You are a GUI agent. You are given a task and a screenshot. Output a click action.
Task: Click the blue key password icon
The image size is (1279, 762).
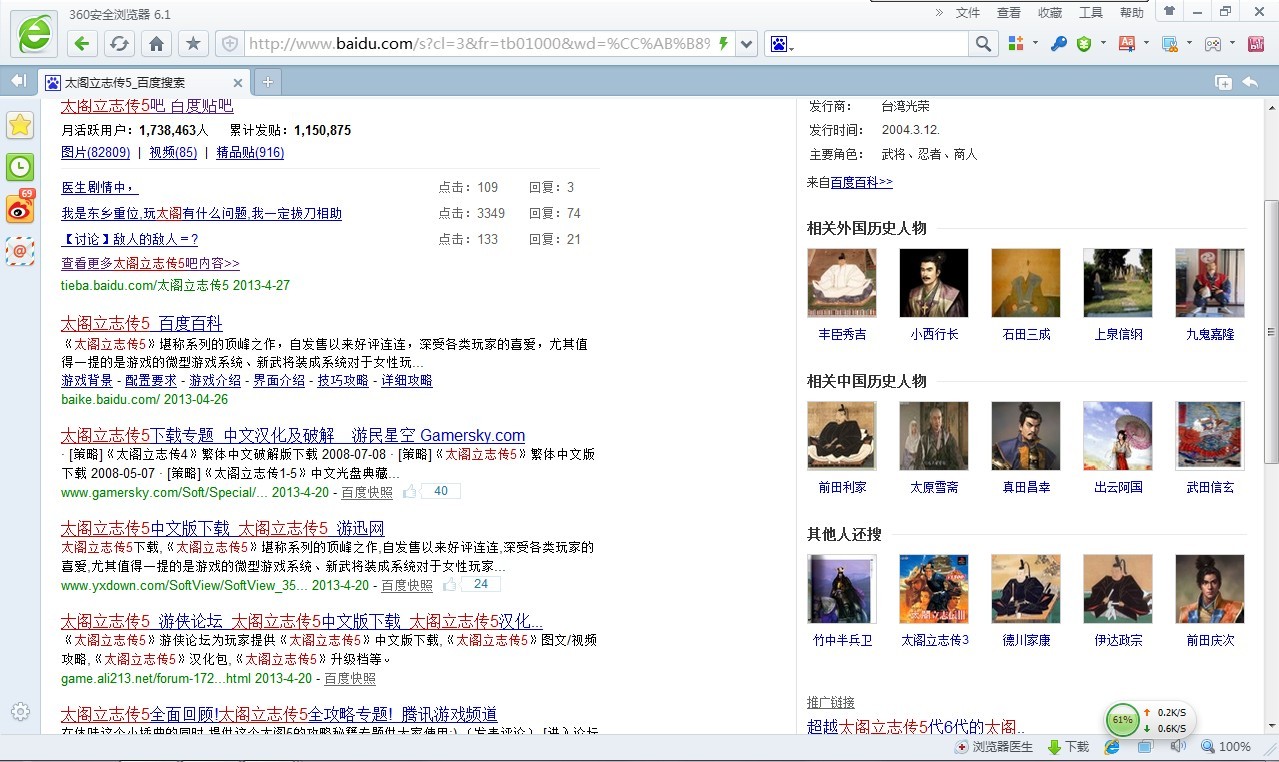tap(1058, 44)
